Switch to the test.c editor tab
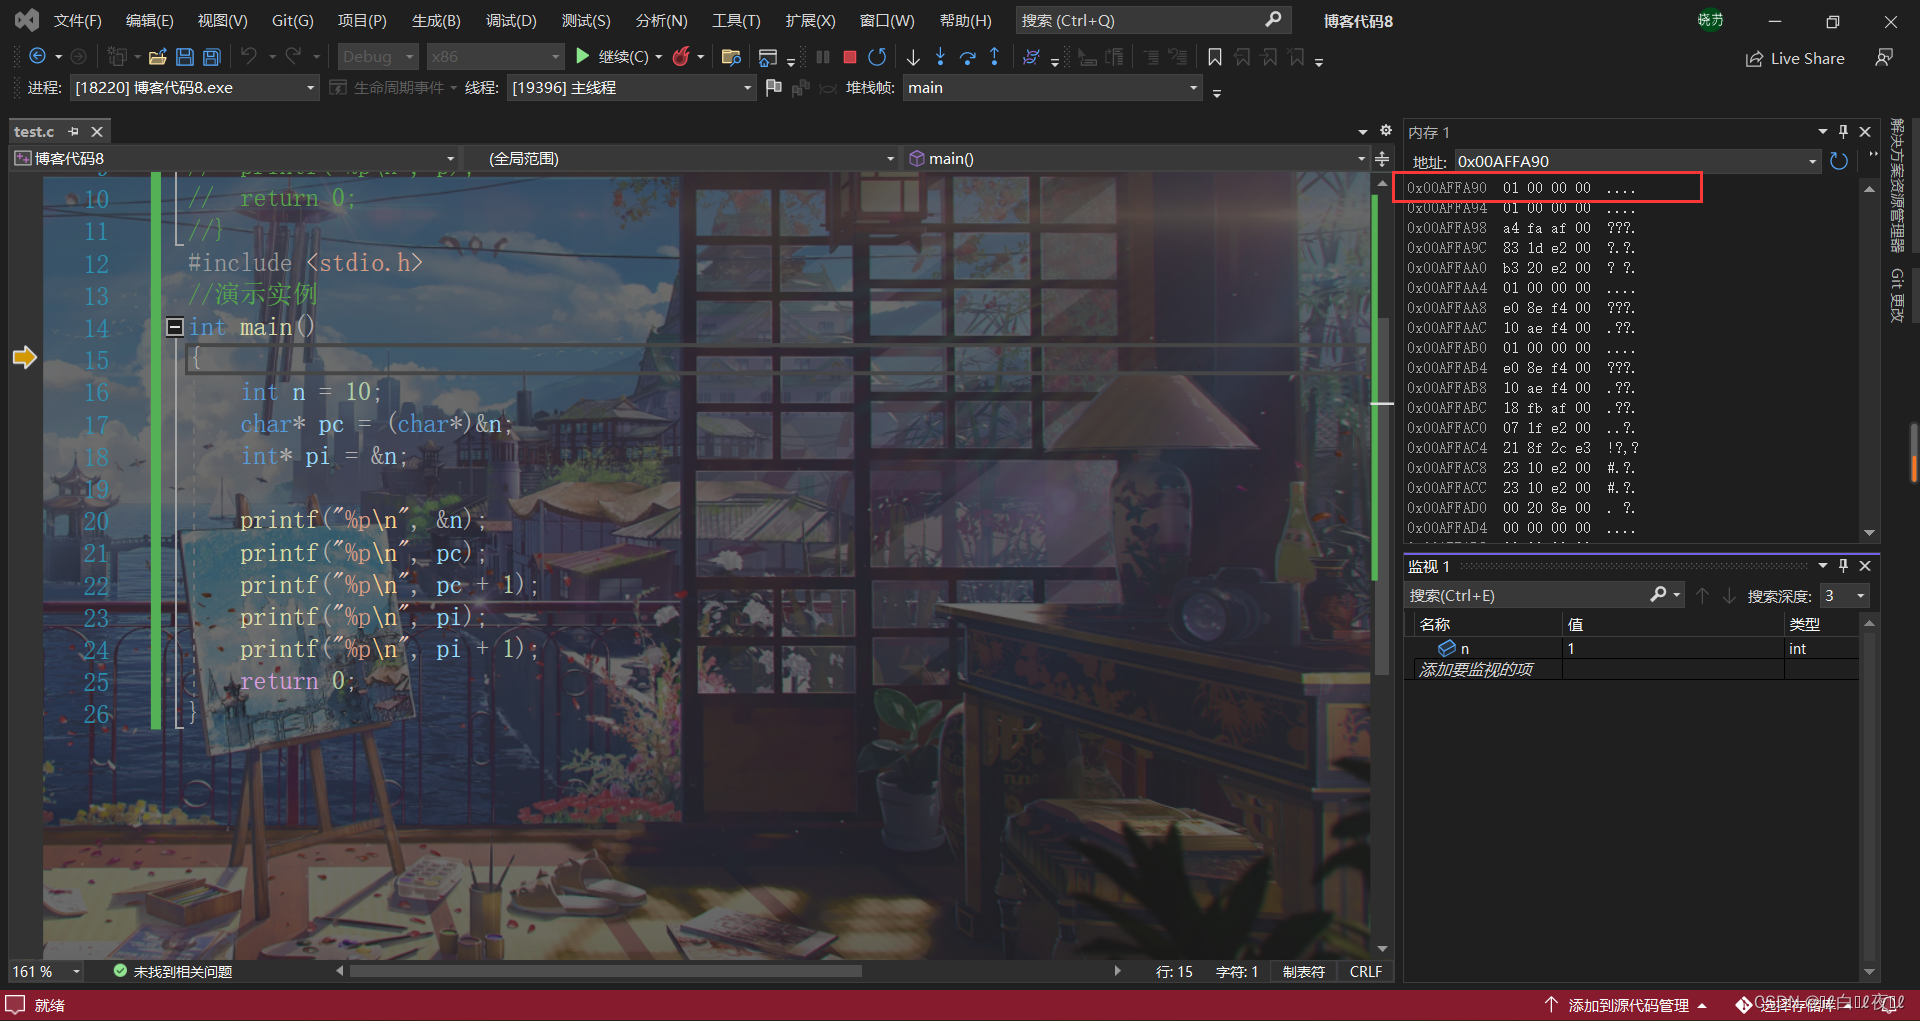 35,131
